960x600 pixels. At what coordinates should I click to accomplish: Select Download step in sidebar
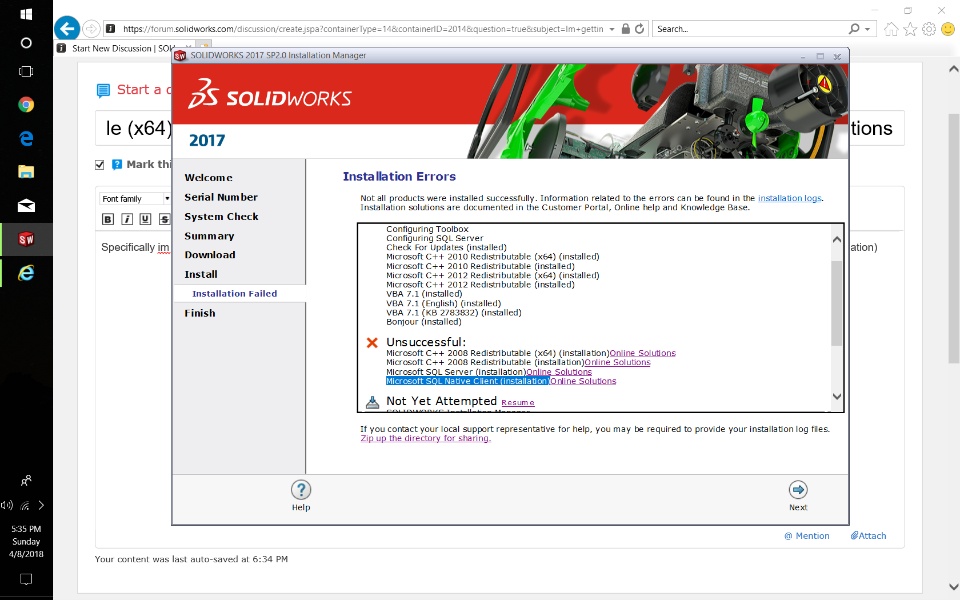[x=209, y=255]
